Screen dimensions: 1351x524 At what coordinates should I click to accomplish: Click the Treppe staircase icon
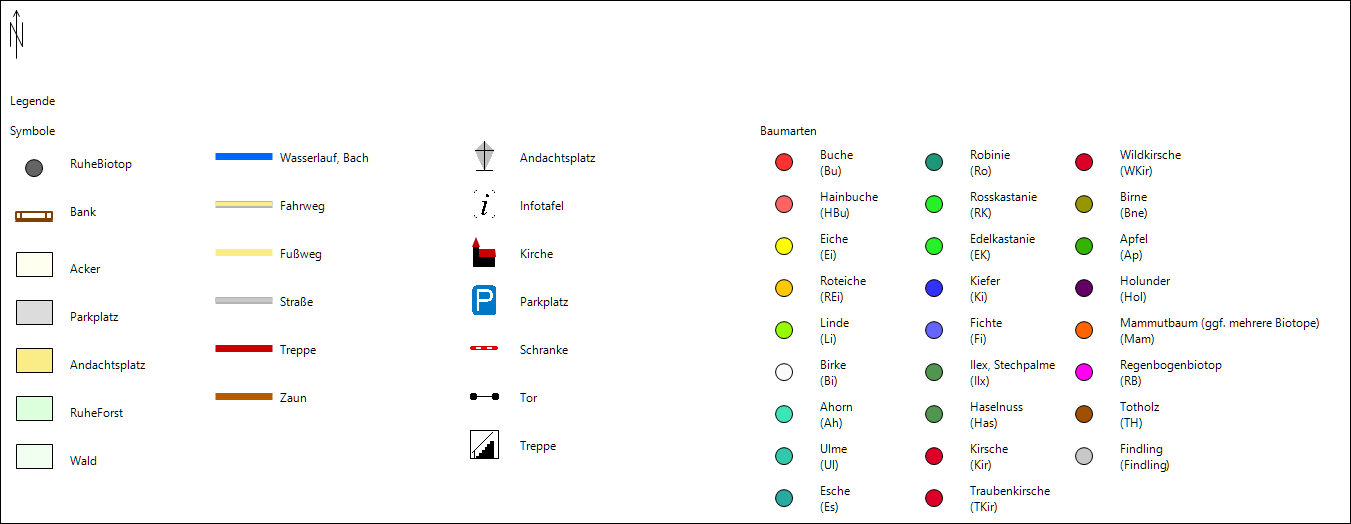pos(484,444)
